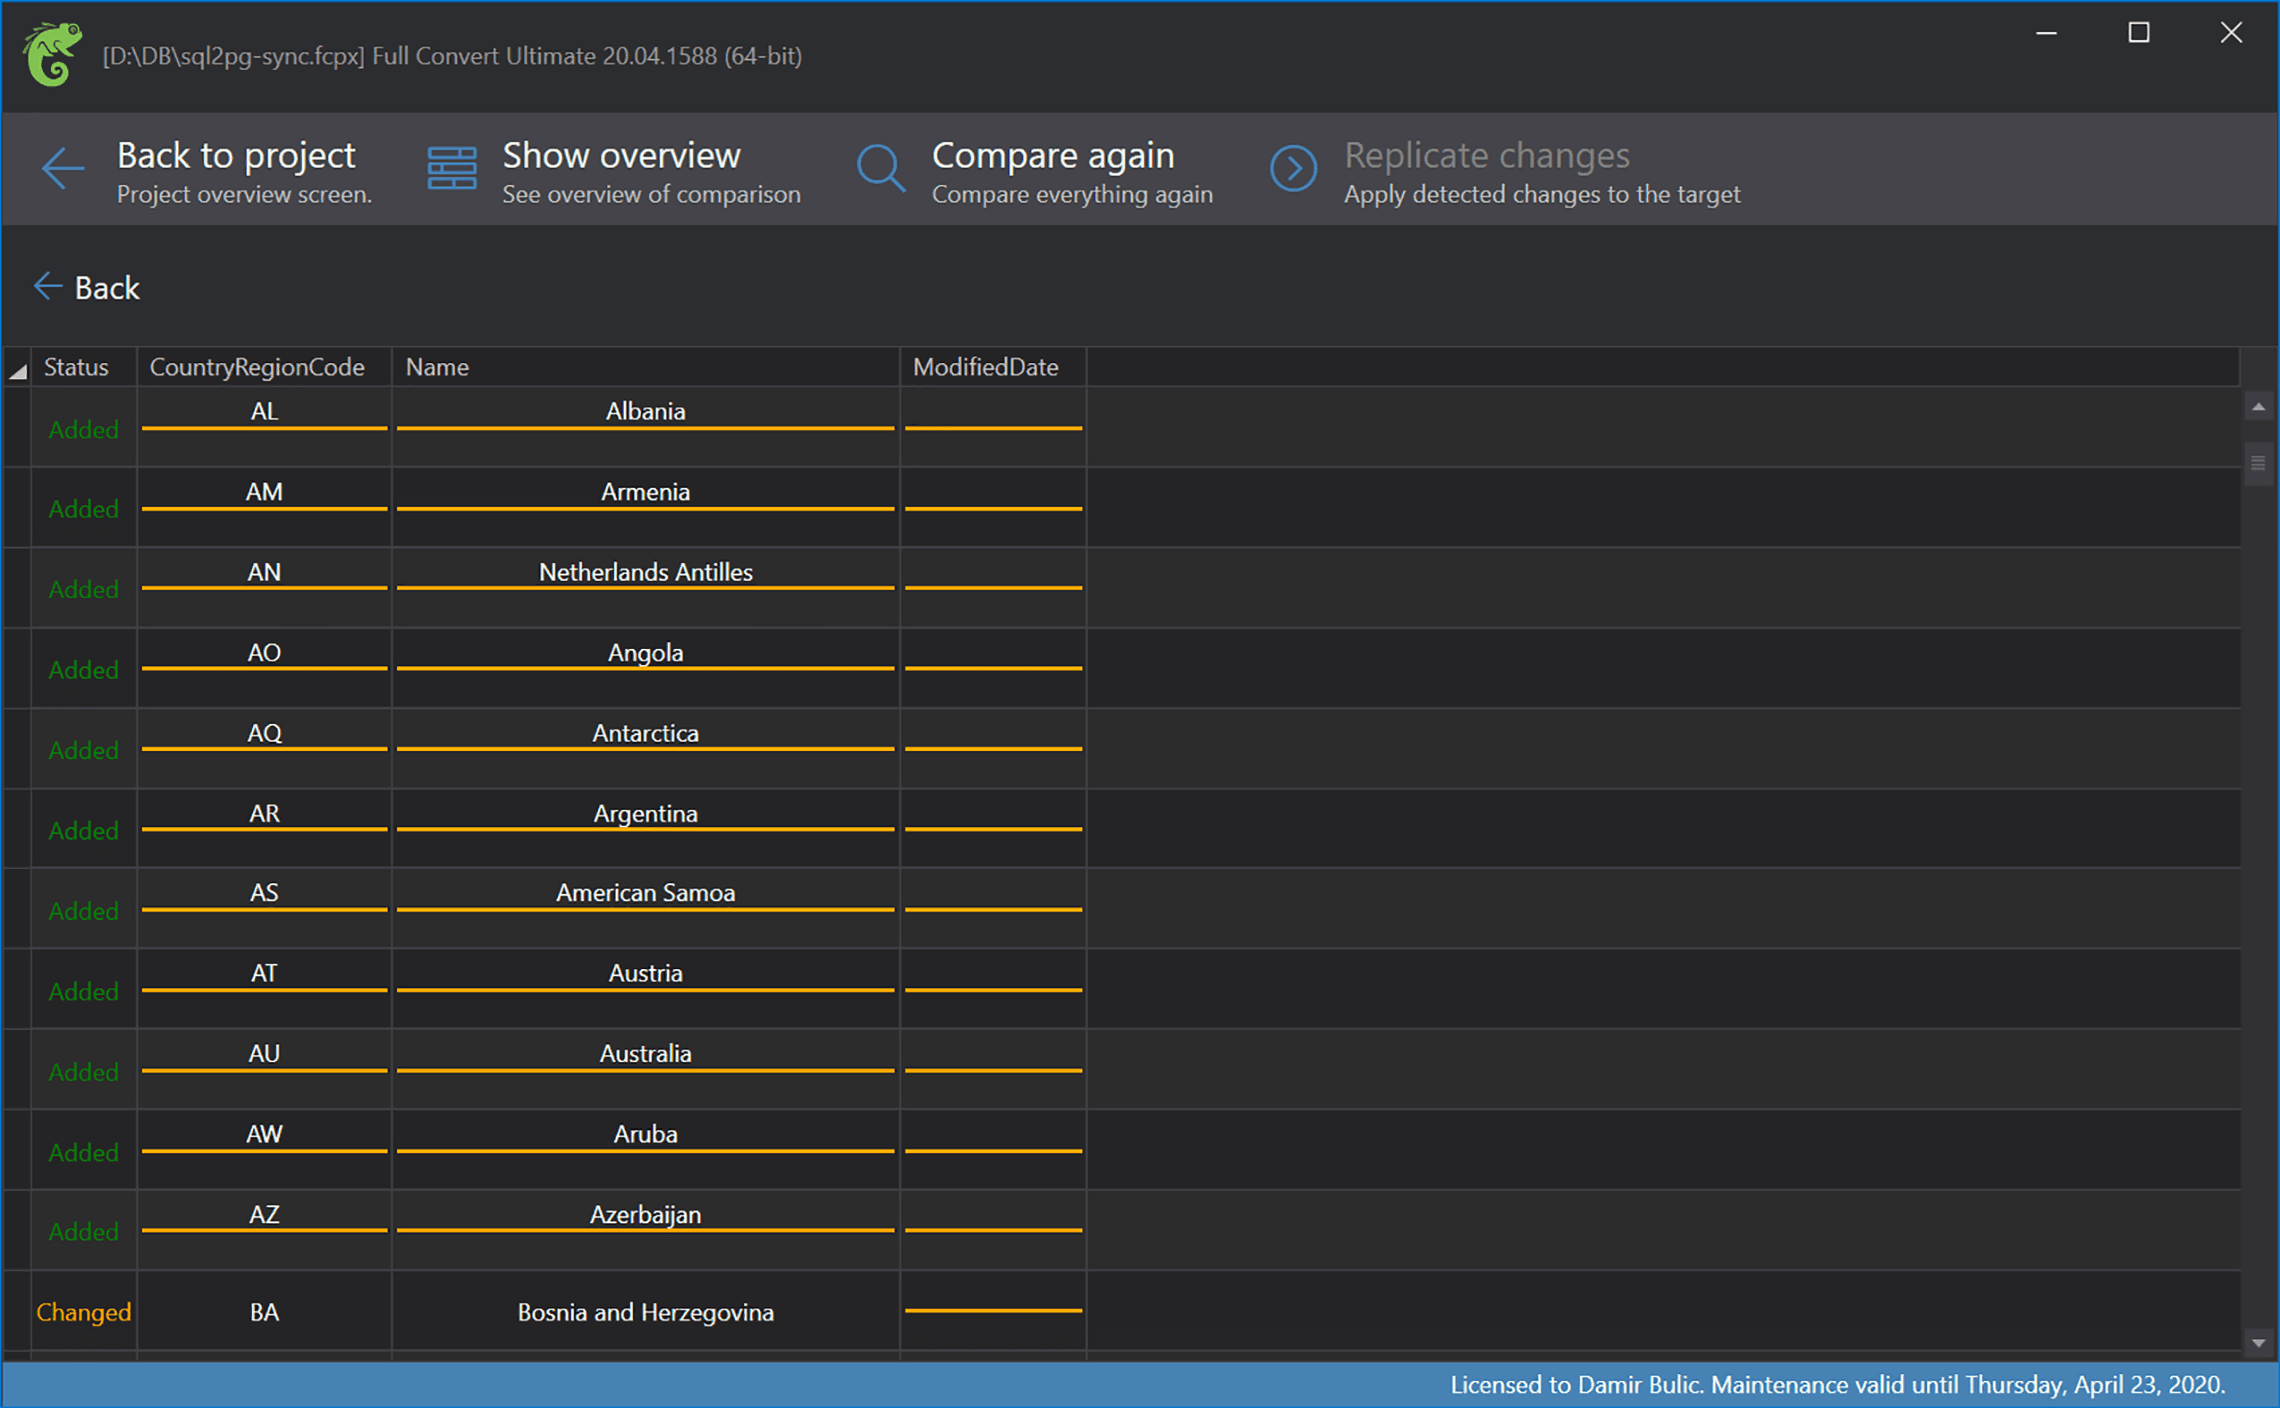Sort by CountryRegionCode column header
Viewport: 2280px width, 1408px height.
coord(257,367)
